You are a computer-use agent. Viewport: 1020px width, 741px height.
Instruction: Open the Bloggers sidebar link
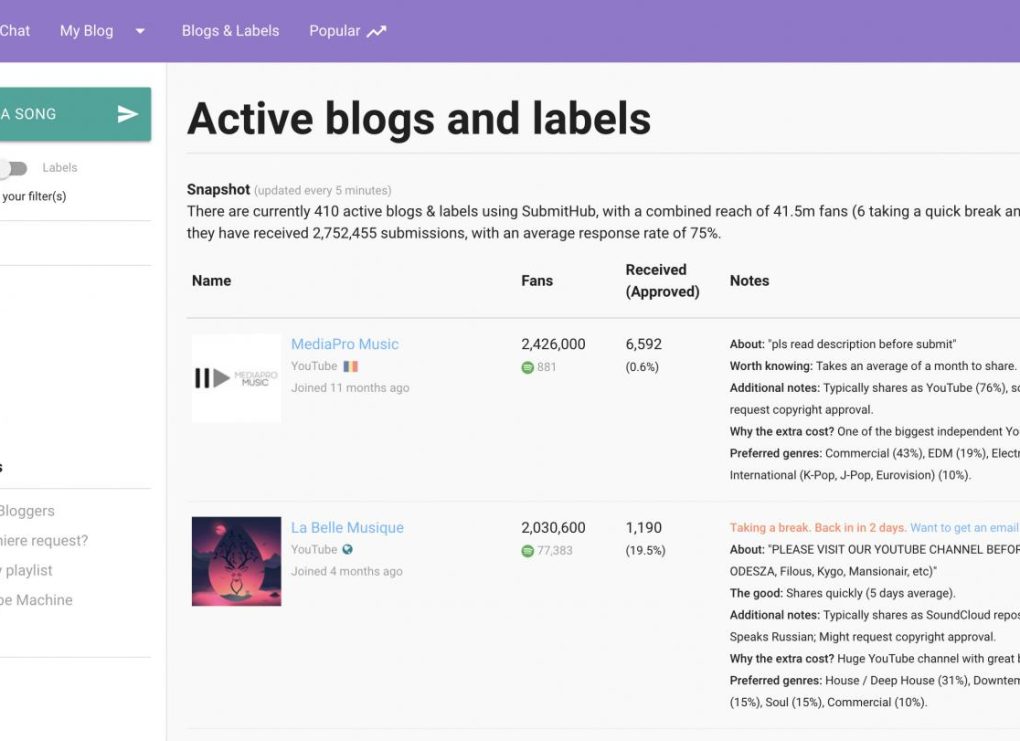click(27, 511)
